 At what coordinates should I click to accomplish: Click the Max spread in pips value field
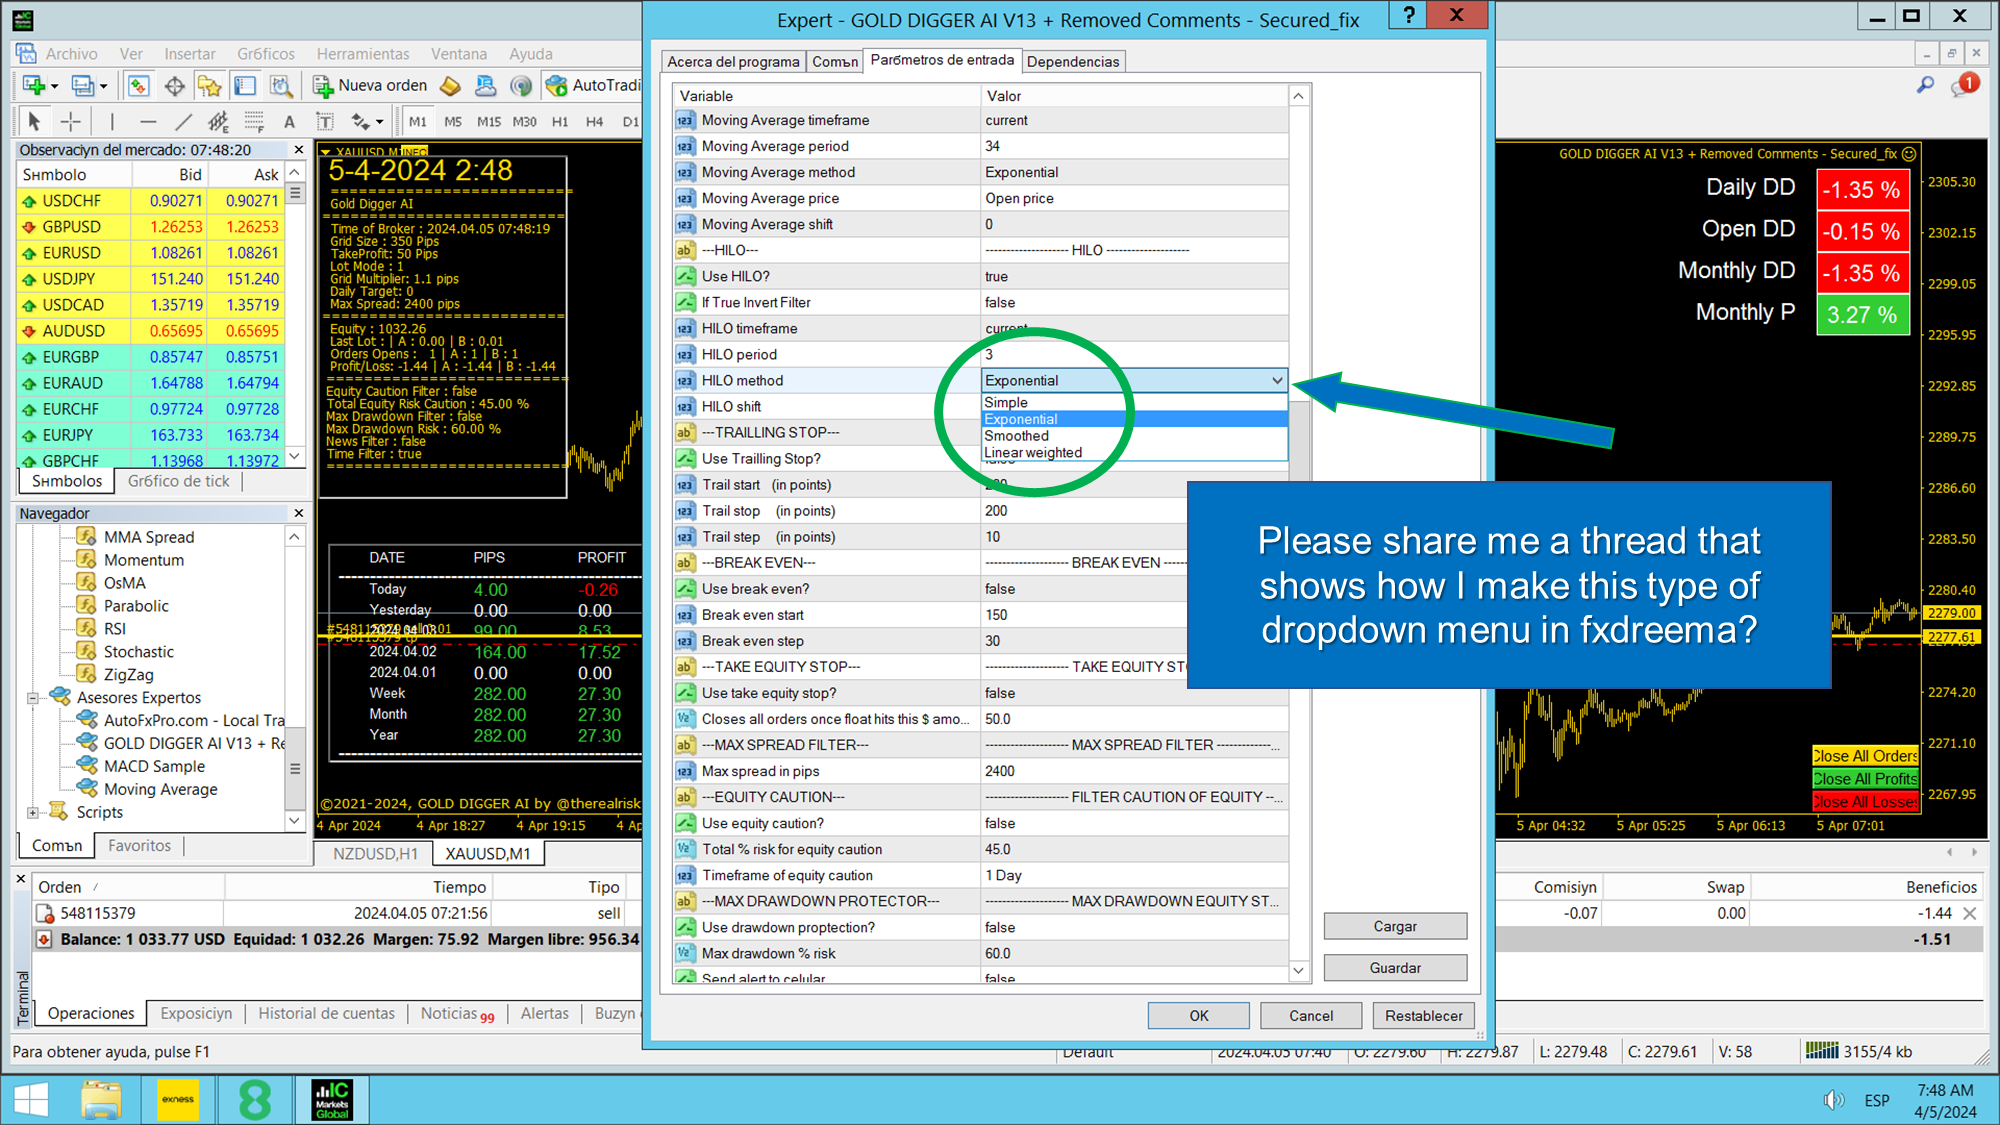1134,771
